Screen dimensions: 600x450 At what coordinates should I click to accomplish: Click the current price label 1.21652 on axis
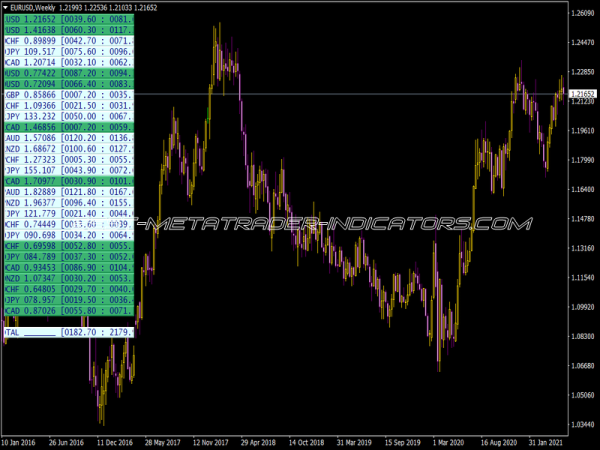coord(582,94)
